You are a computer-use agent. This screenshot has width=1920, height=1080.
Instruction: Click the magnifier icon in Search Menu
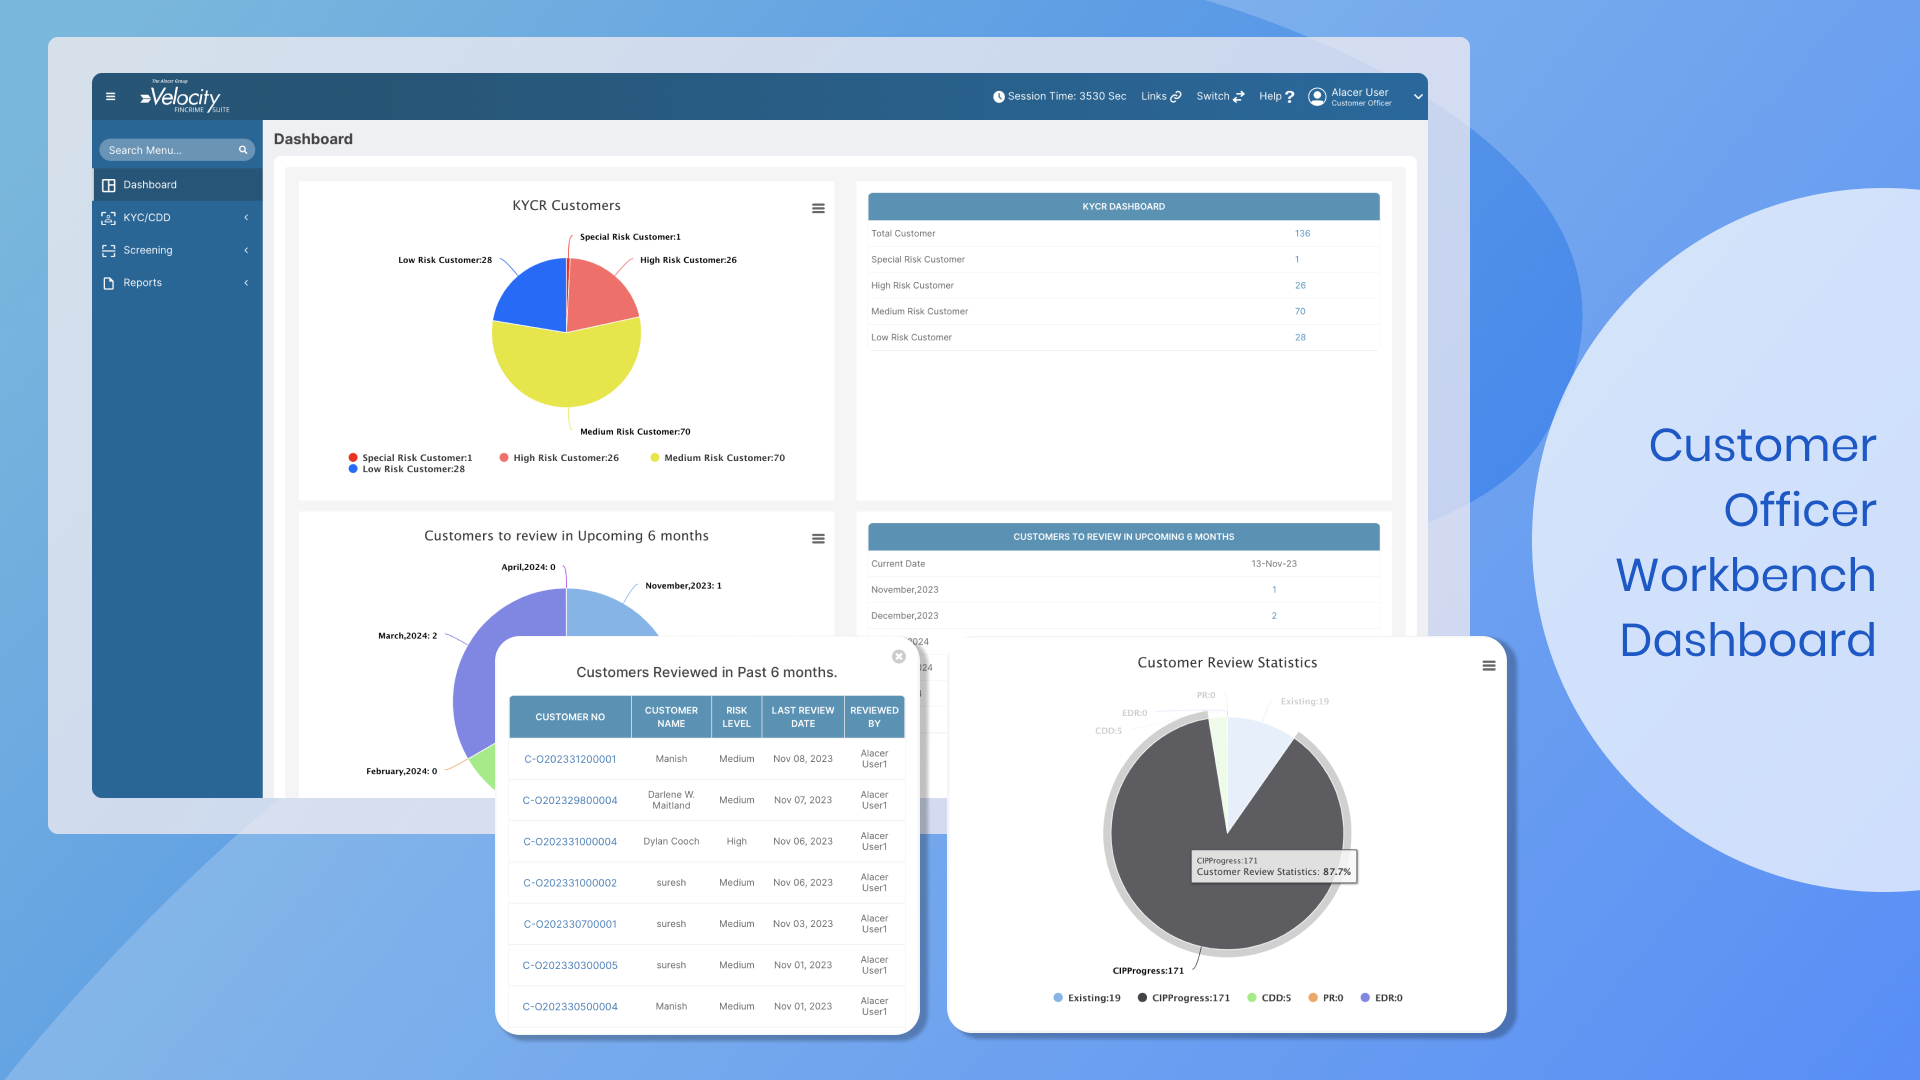click(x=241, y=149)
